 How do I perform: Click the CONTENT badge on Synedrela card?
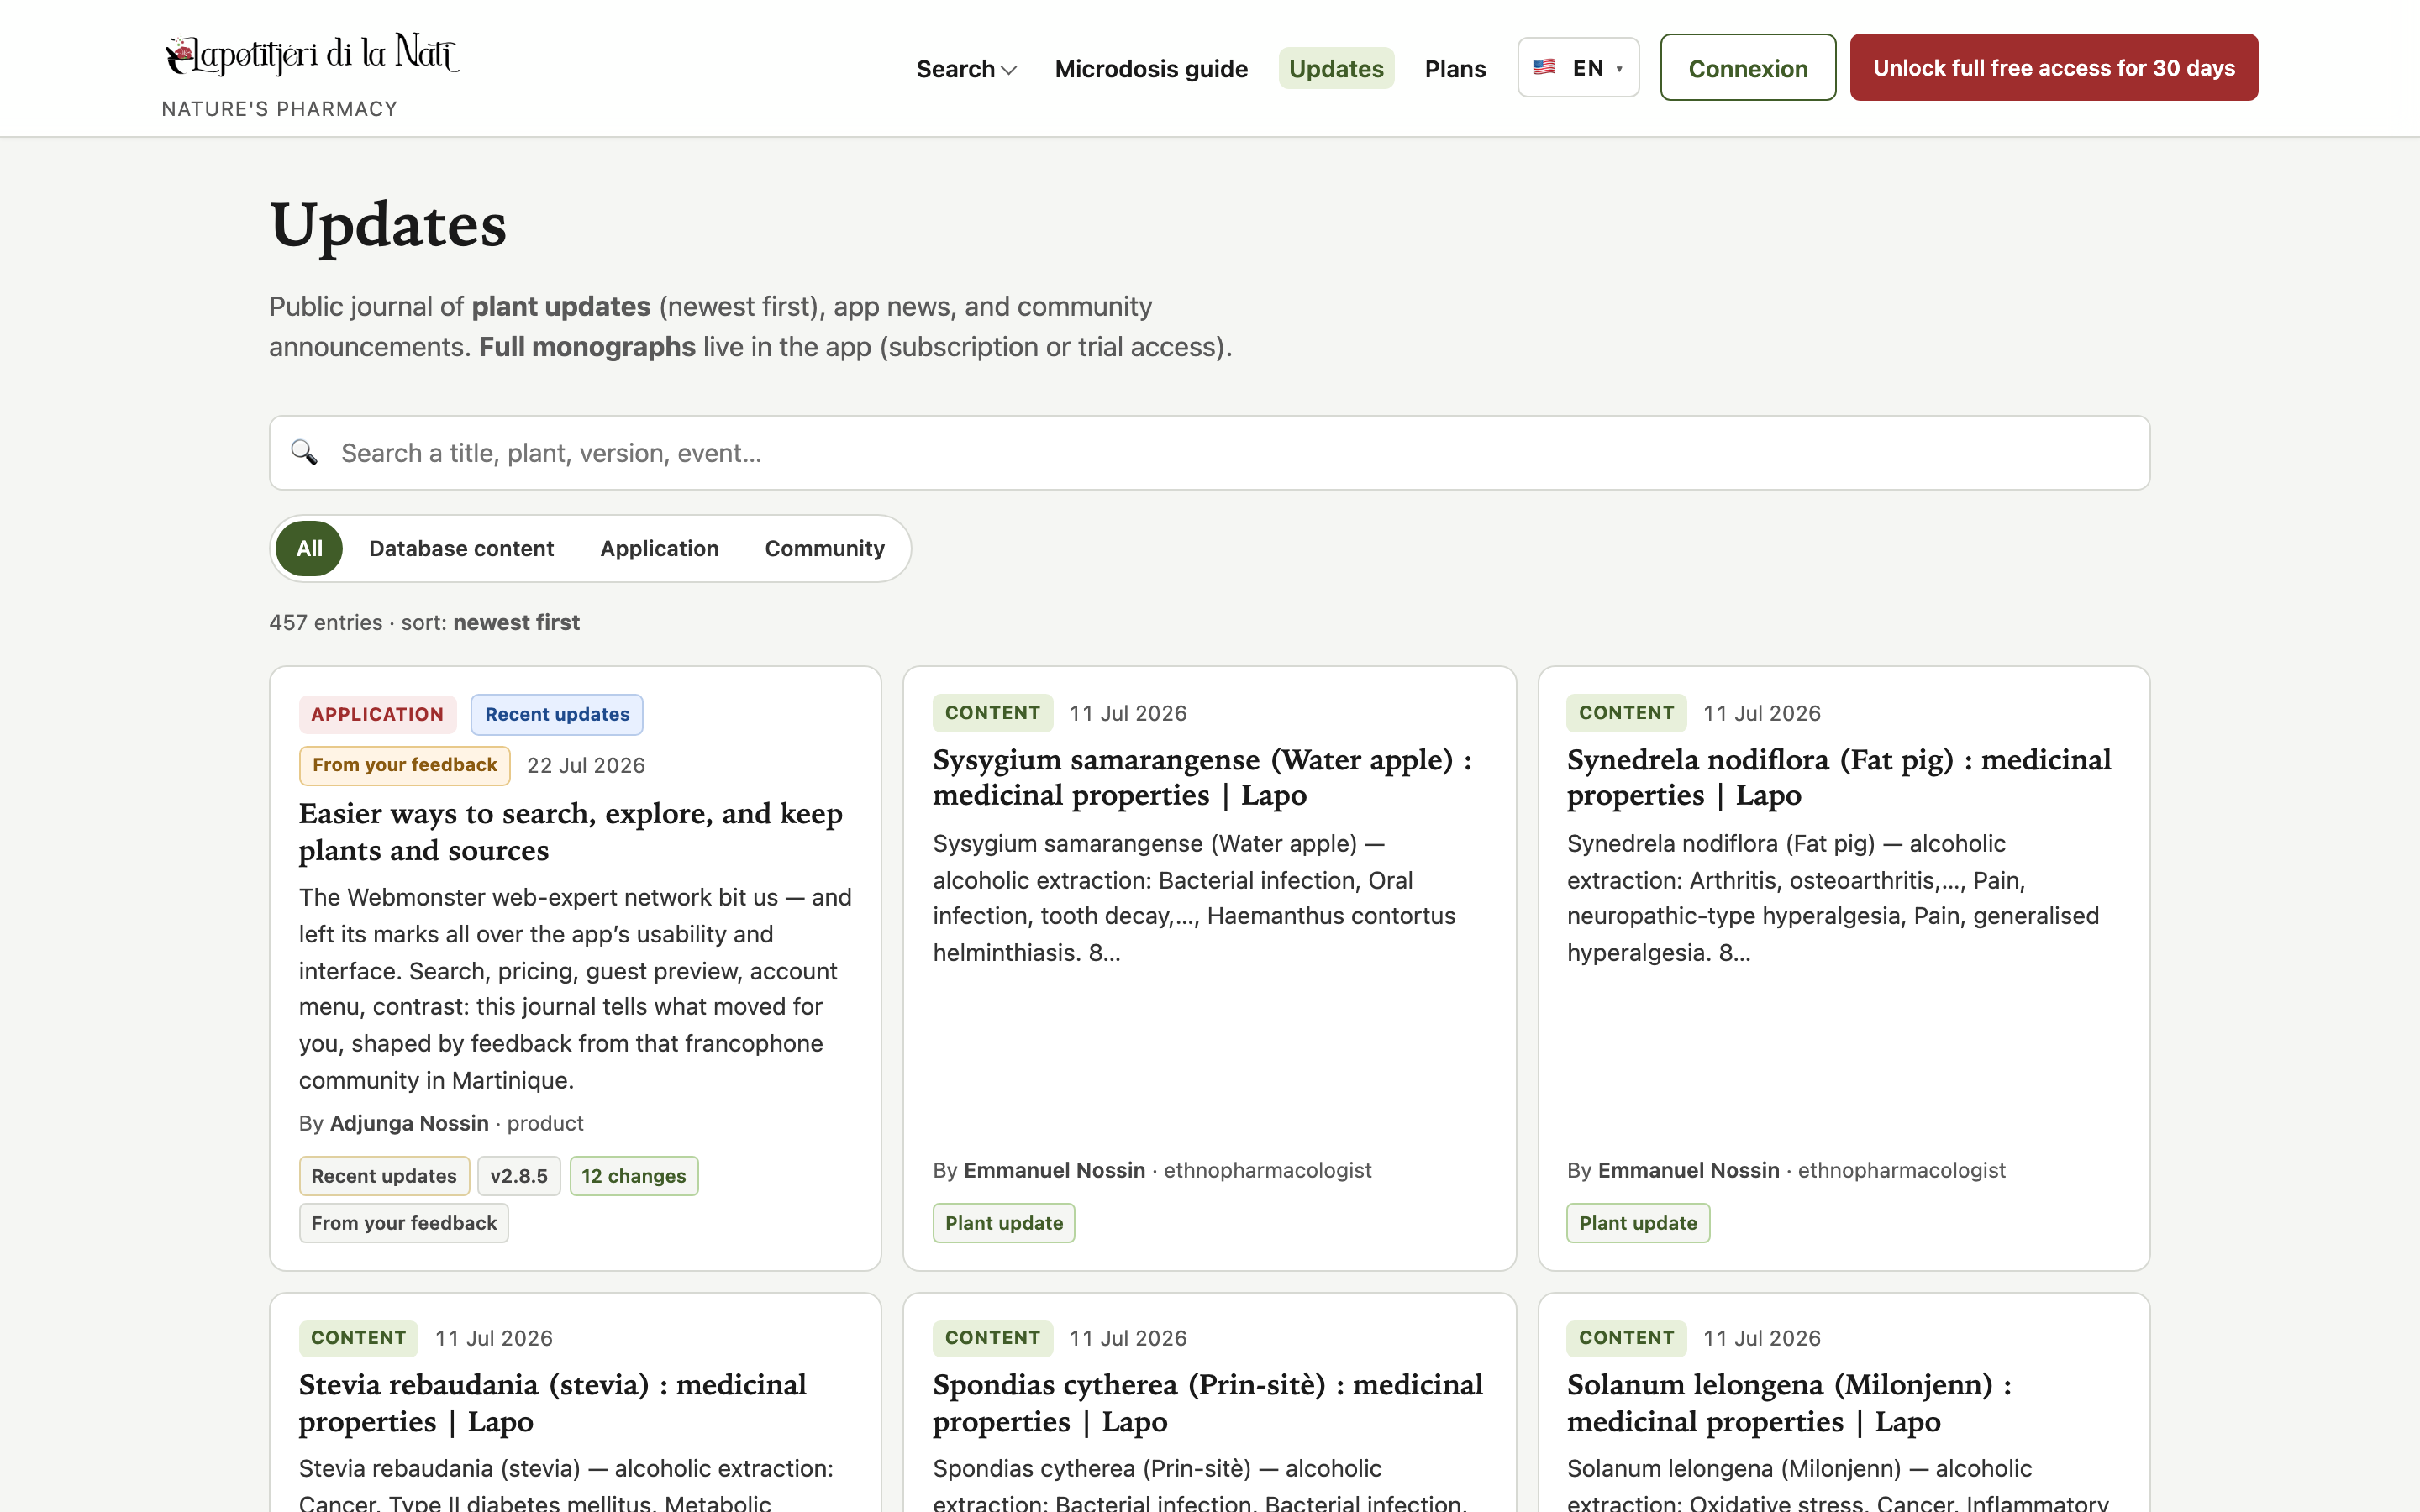(1626, 713)
